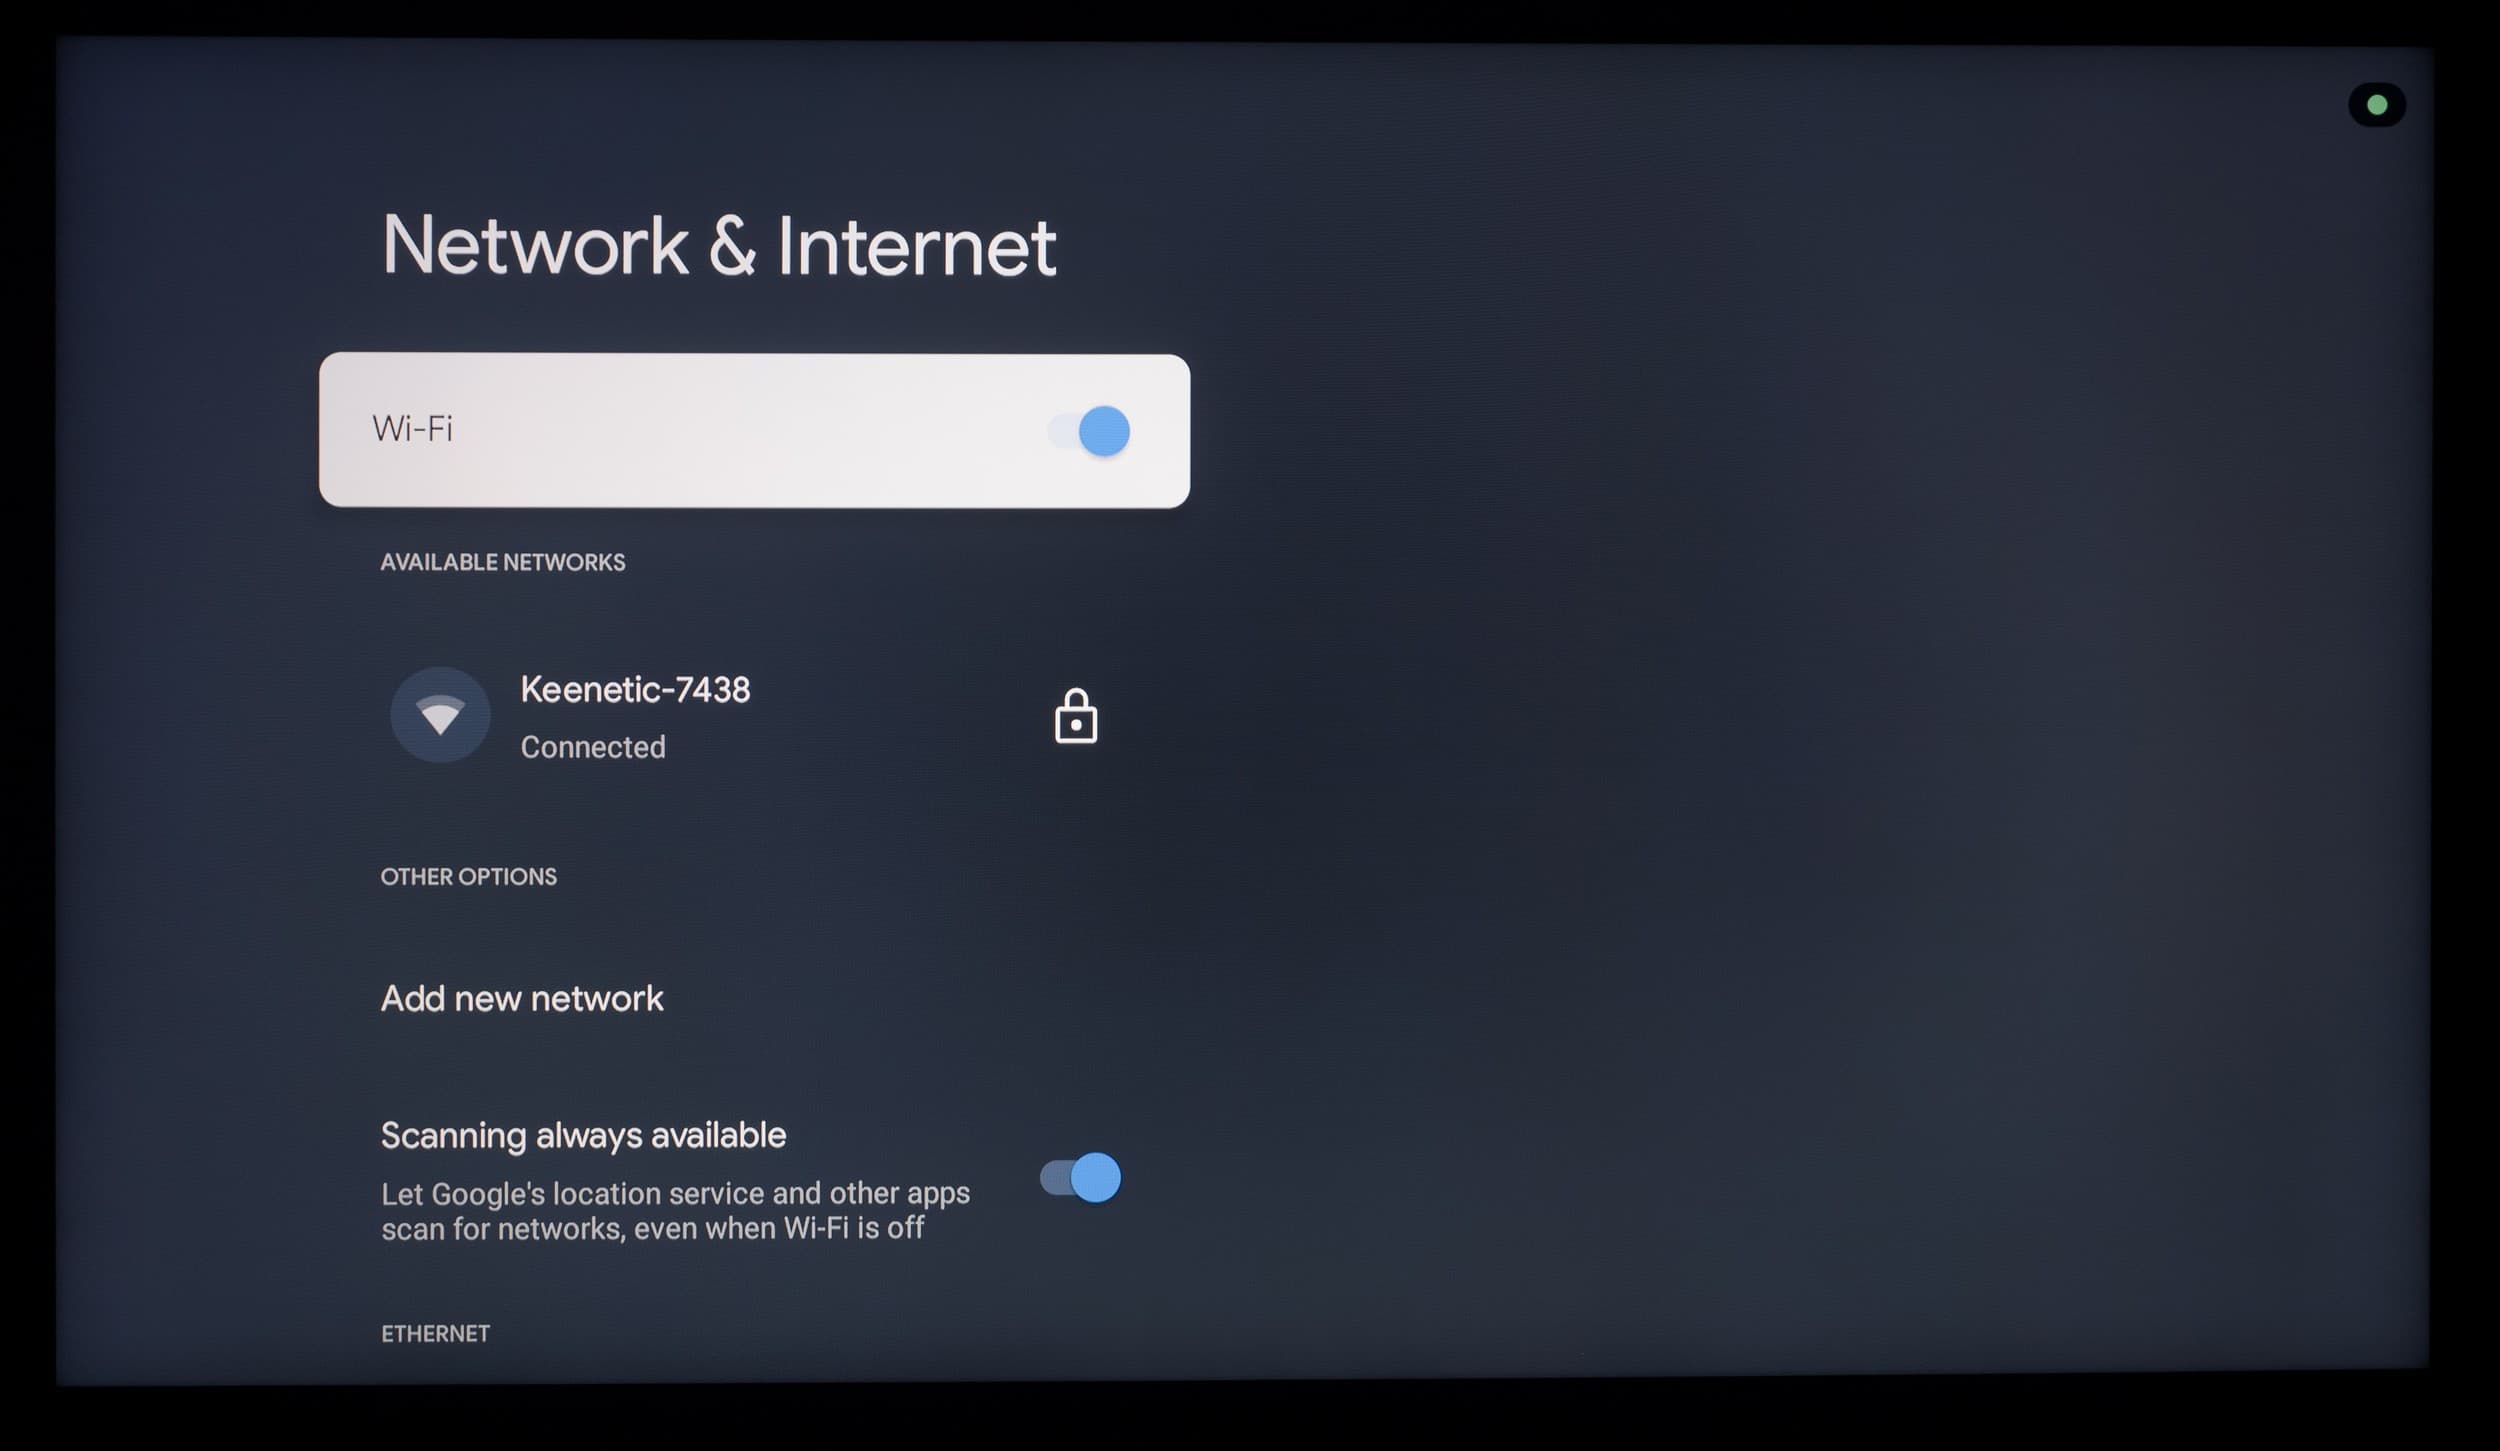This screenshot has width=2500, height=1451.
Task: Click the AVAILABLE NETWORKS section header
Action: click(503, 562)
